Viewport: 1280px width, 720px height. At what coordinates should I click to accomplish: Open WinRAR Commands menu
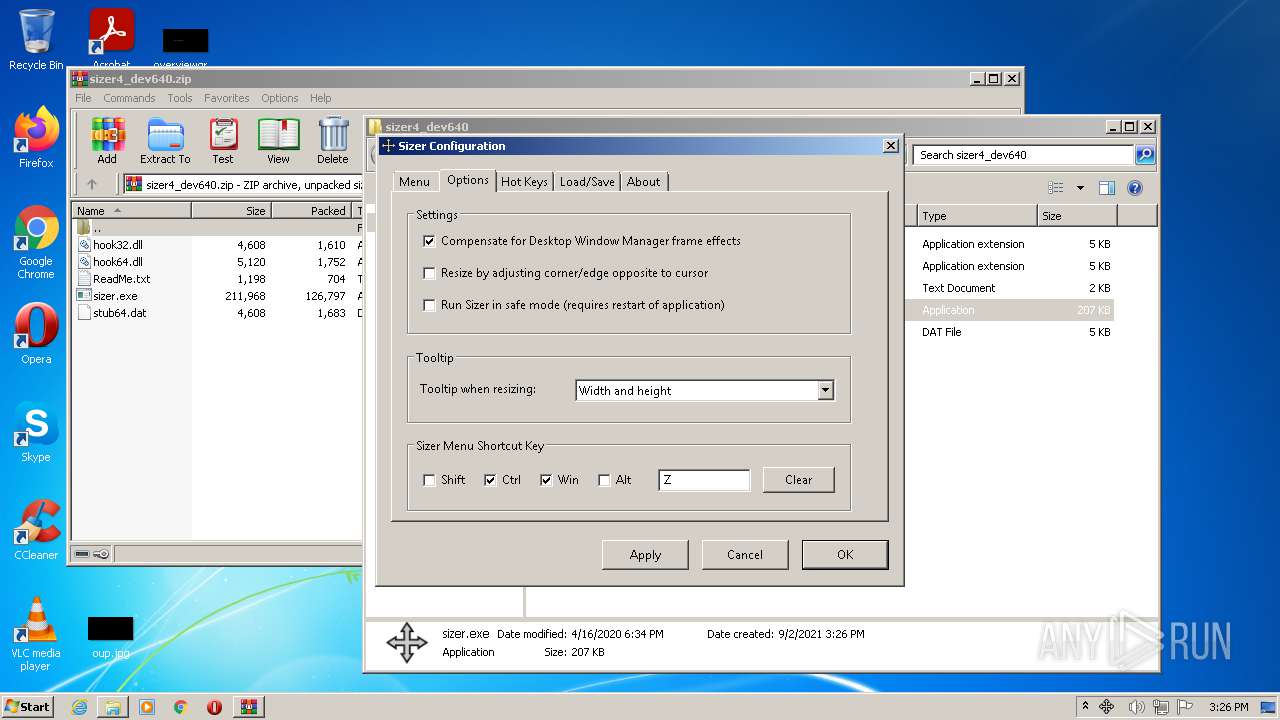(129, 98)
